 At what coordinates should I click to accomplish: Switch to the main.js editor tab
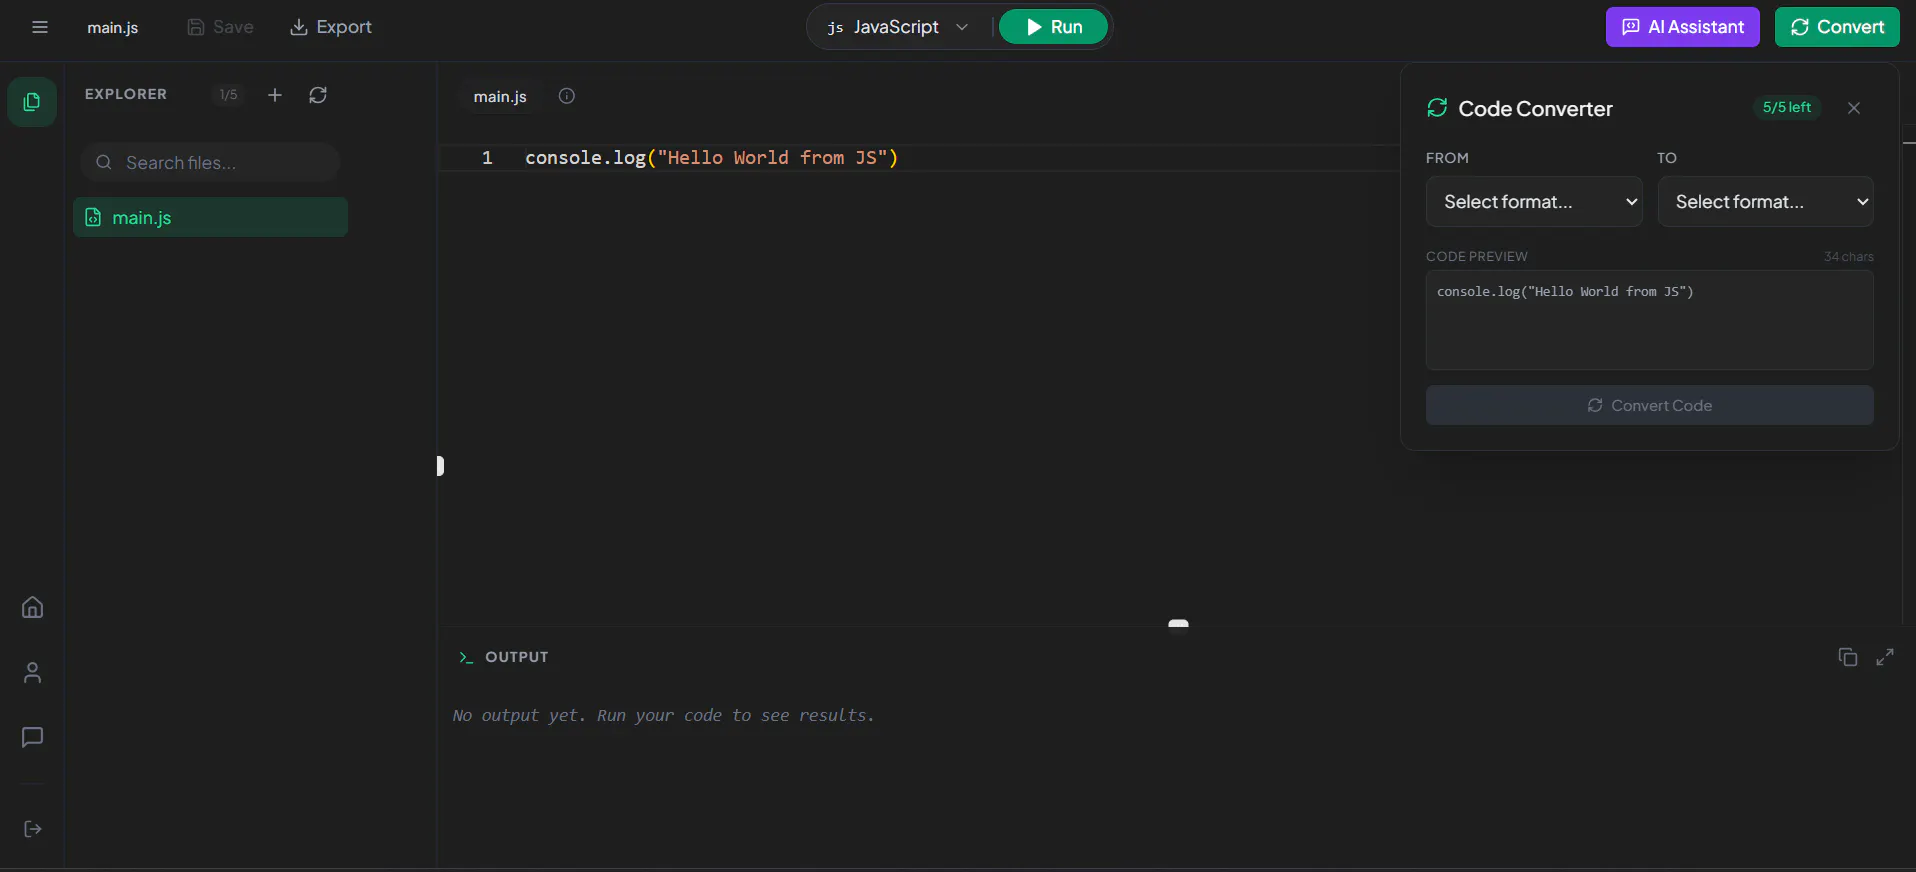[x=500, y=96]
